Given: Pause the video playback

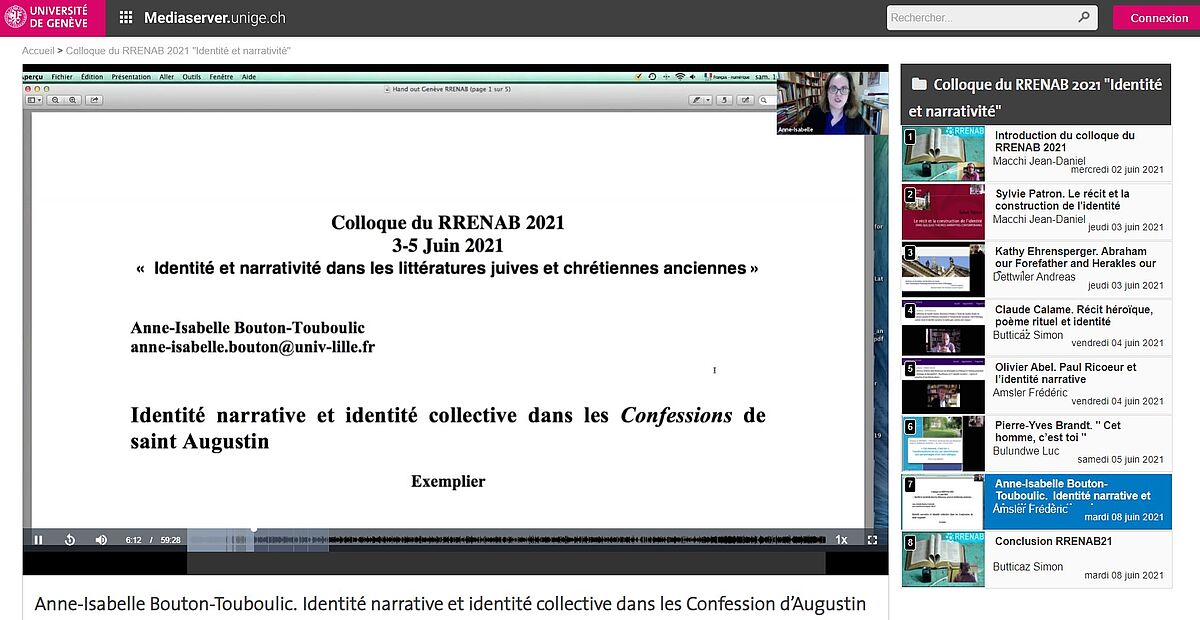Looking at the screenshot, I should (x=38, y=539).
